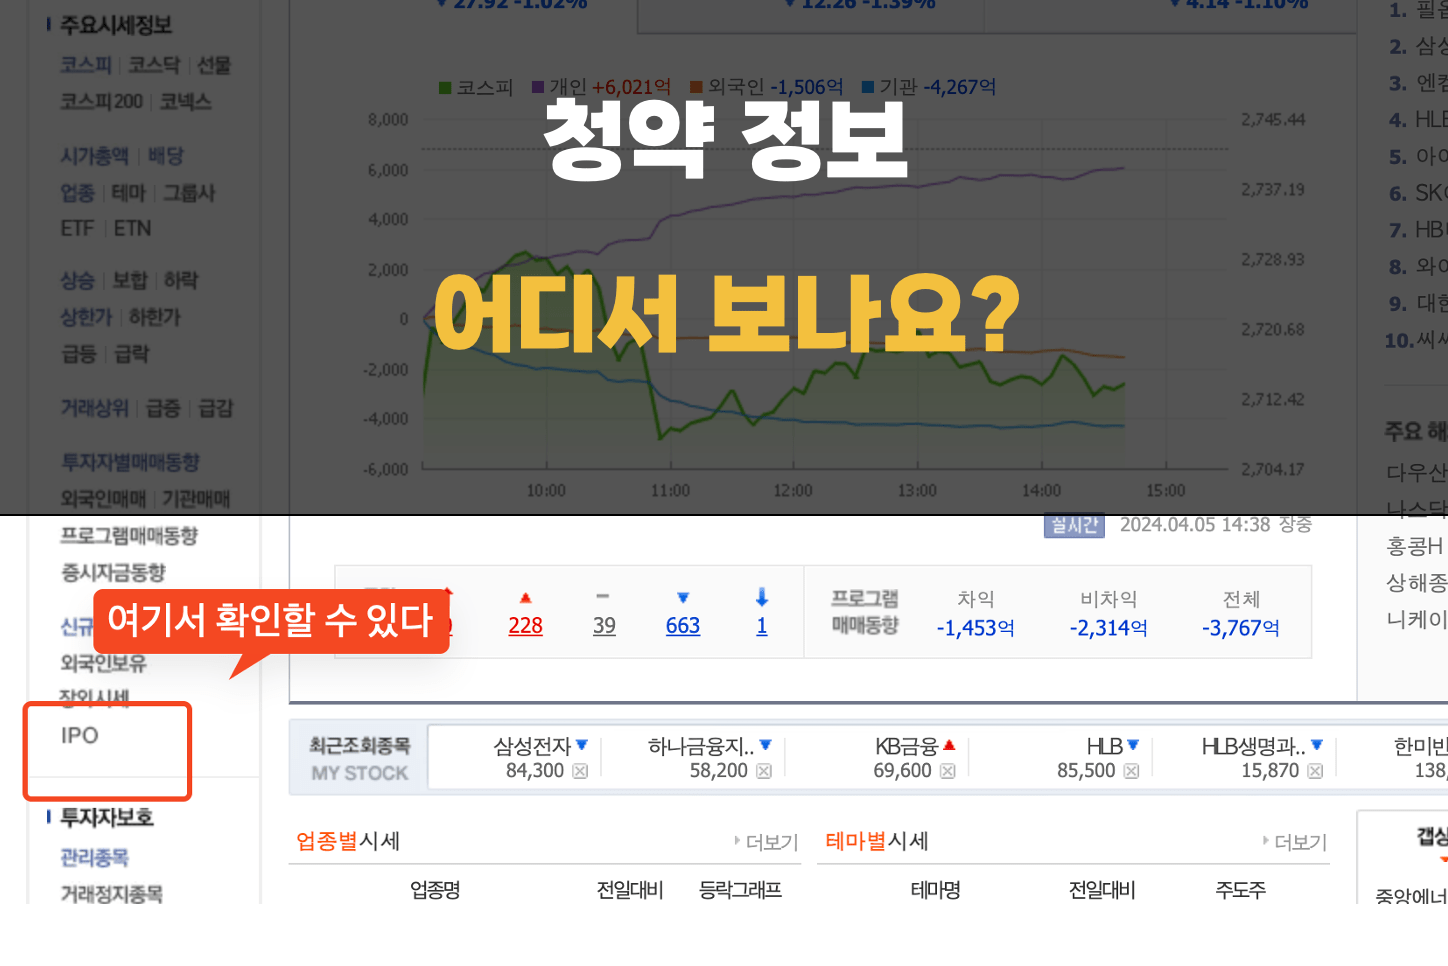Click the unchanged dash icon above 39
The height and width of the screenshot is (966, 1448).
[602, 596]
